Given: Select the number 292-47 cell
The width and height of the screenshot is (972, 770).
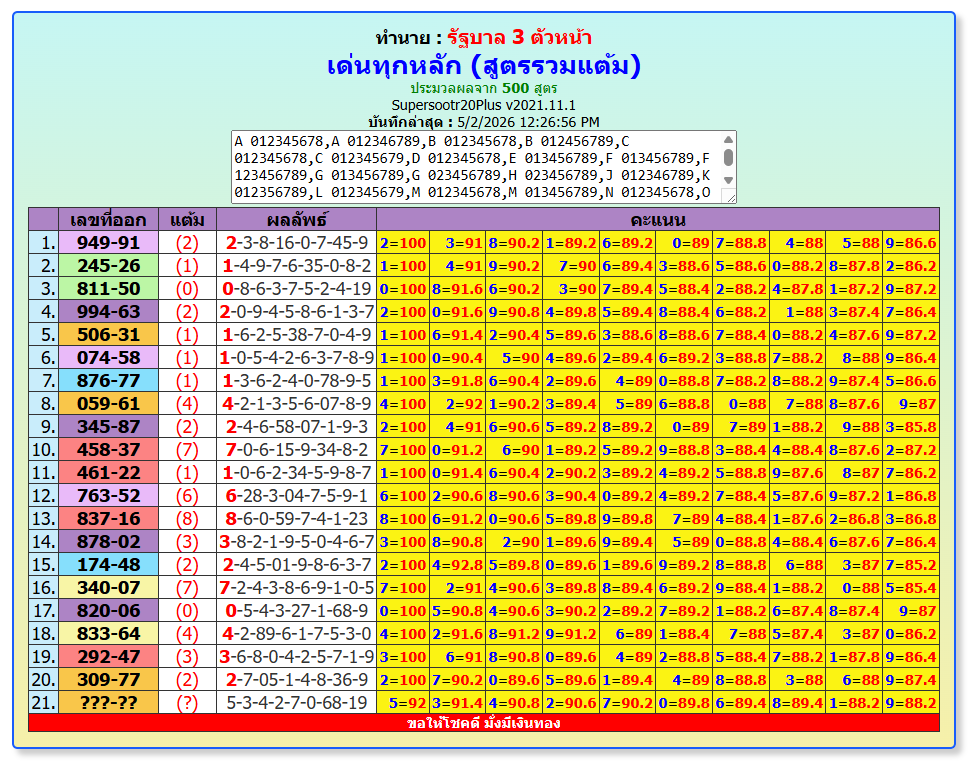Looking at the screenshot, I should (x=108, y=657).
